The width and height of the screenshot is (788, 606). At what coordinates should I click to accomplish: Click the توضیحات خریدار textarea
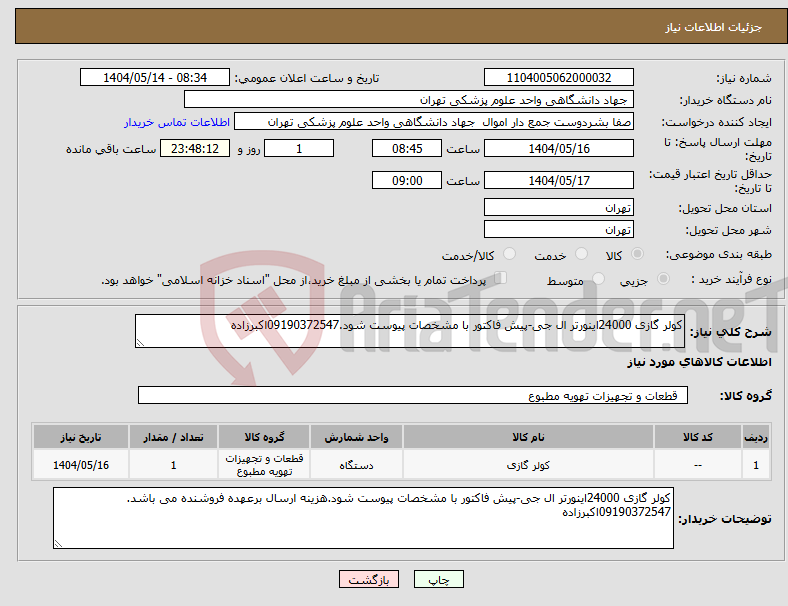coord(363,518)
